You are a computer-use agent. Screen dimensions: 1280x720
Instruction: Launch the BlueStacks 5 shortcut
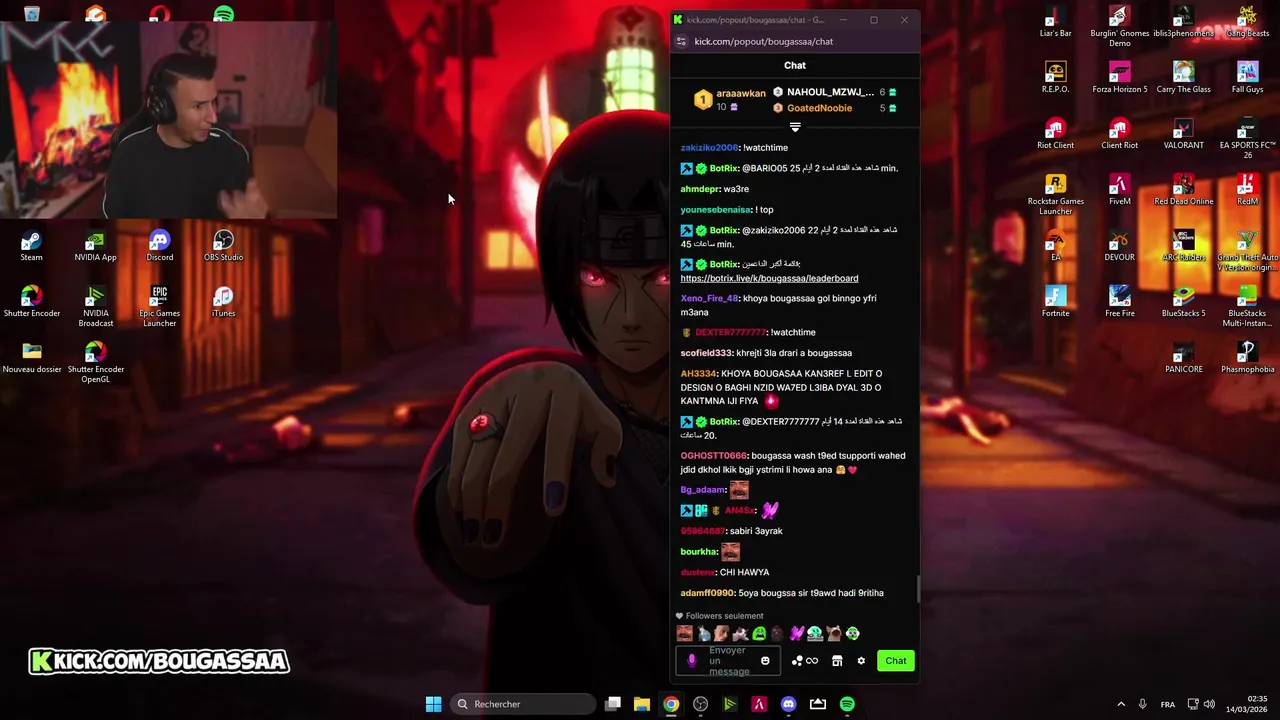1183,302
